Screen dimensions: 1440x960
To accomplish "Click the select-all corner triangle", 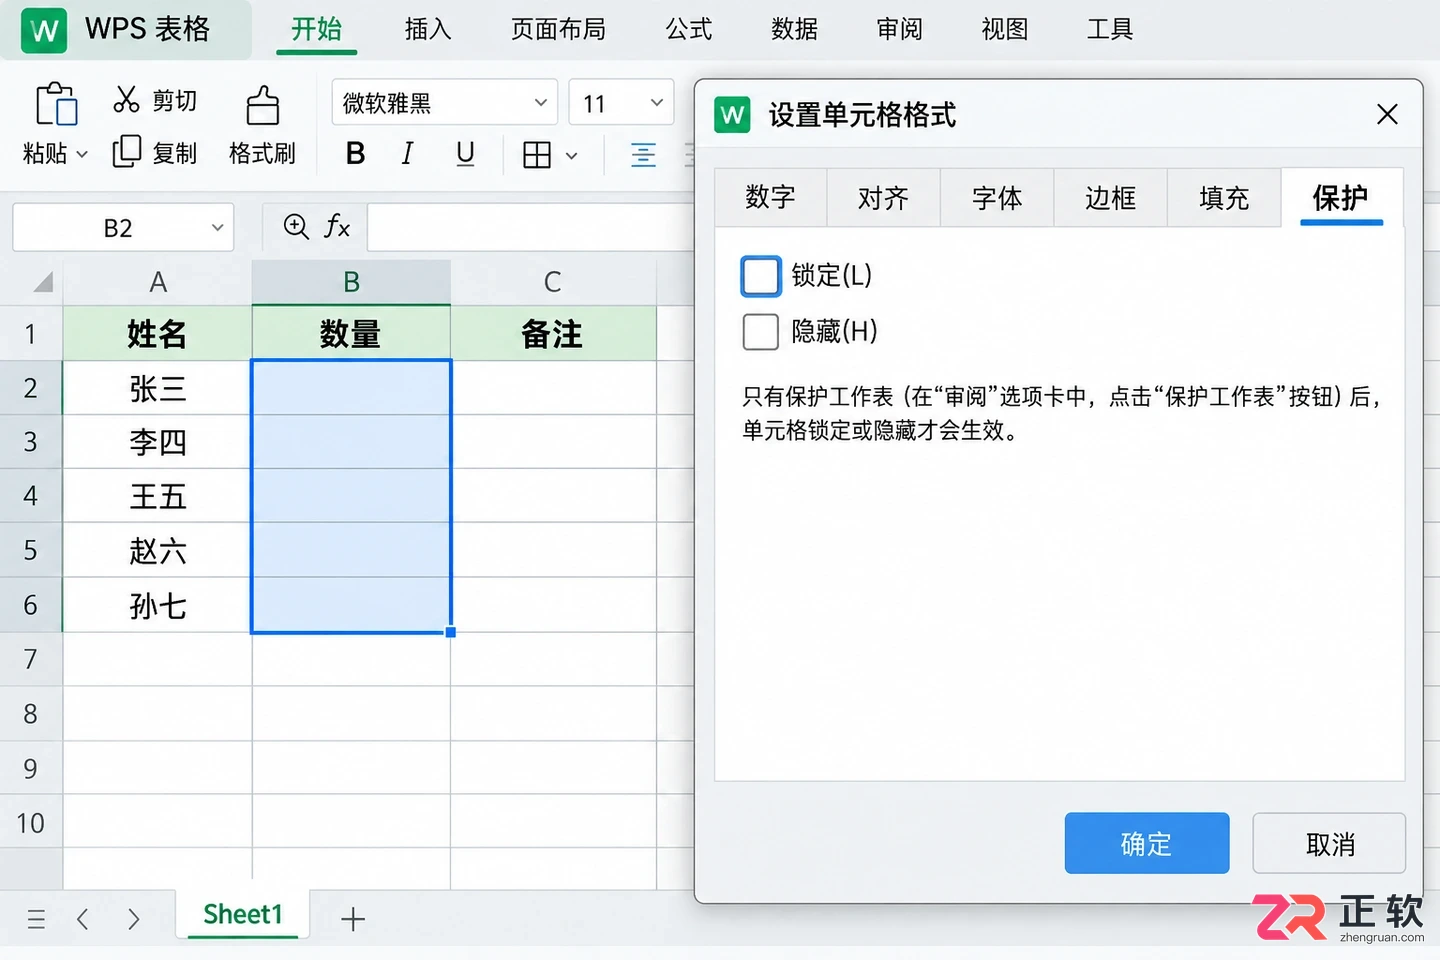I will 42,282.
